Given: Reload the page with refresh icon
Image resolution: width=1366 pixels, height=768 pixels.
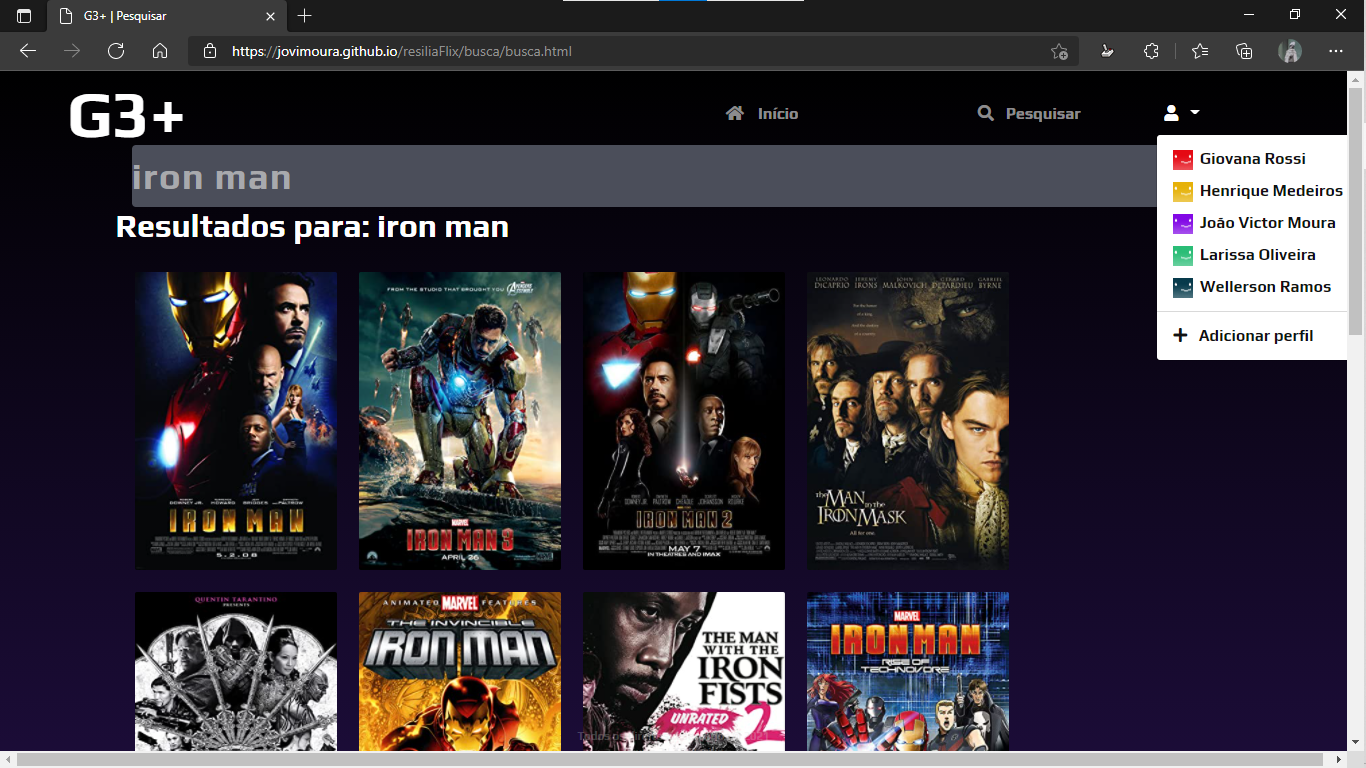Looking at the screenshot, I should click(116, 51).
